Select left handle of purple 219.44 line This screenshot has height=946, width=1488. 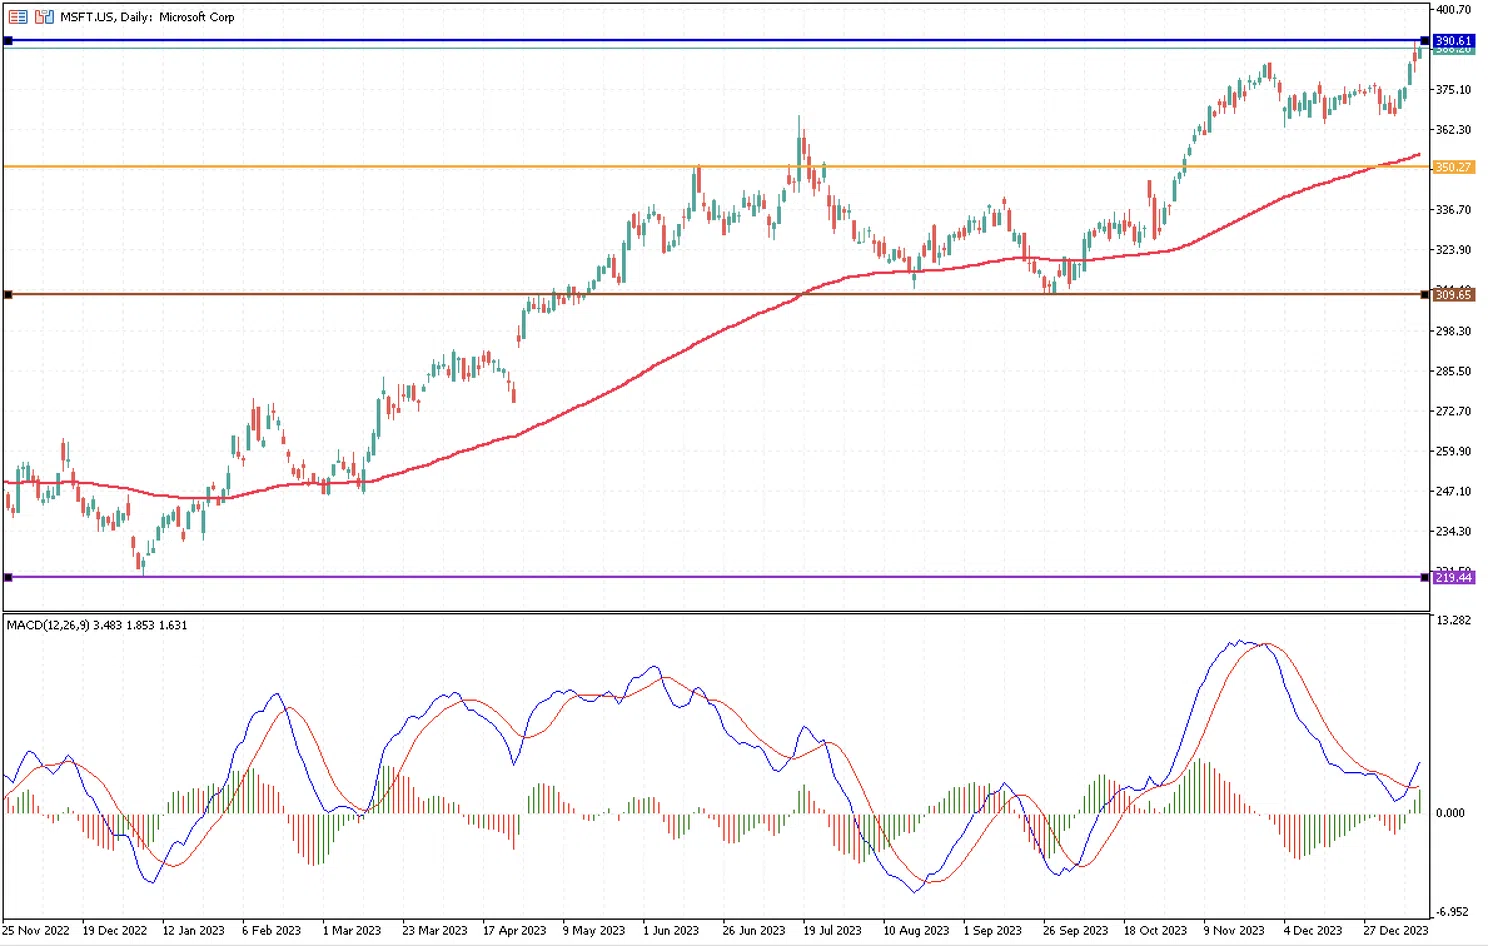point(8,577)
